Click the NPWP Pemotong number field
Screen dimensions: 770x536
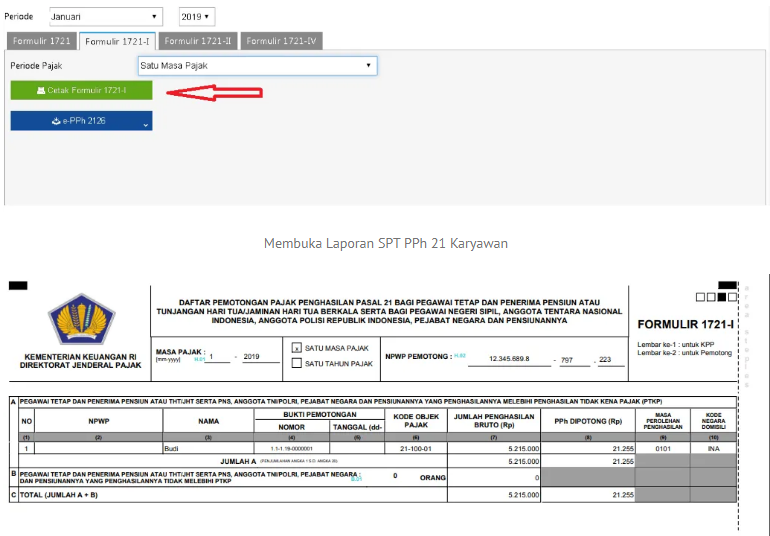point(512,357)
